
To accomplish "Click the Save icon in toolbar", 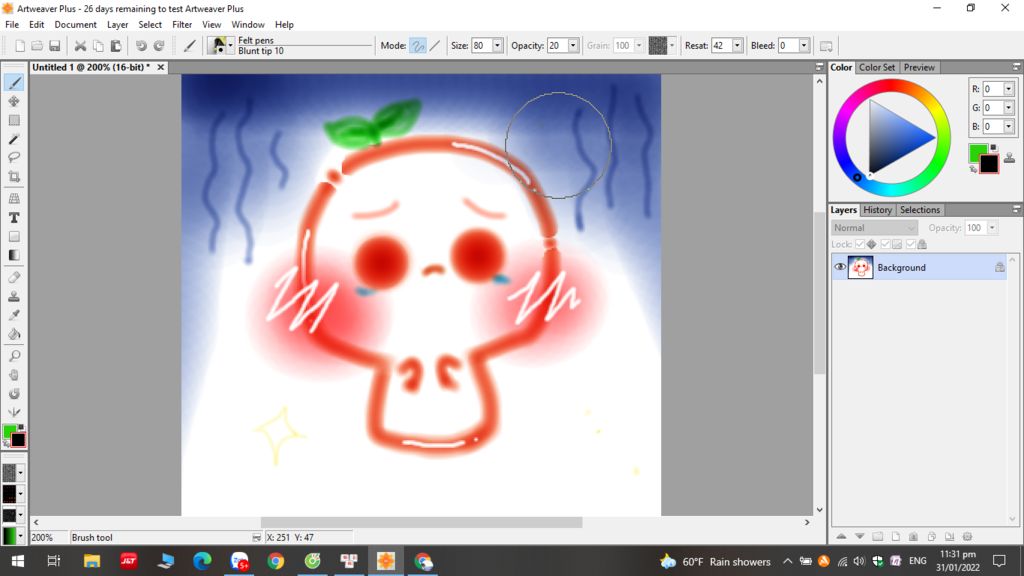I will 55,46.
